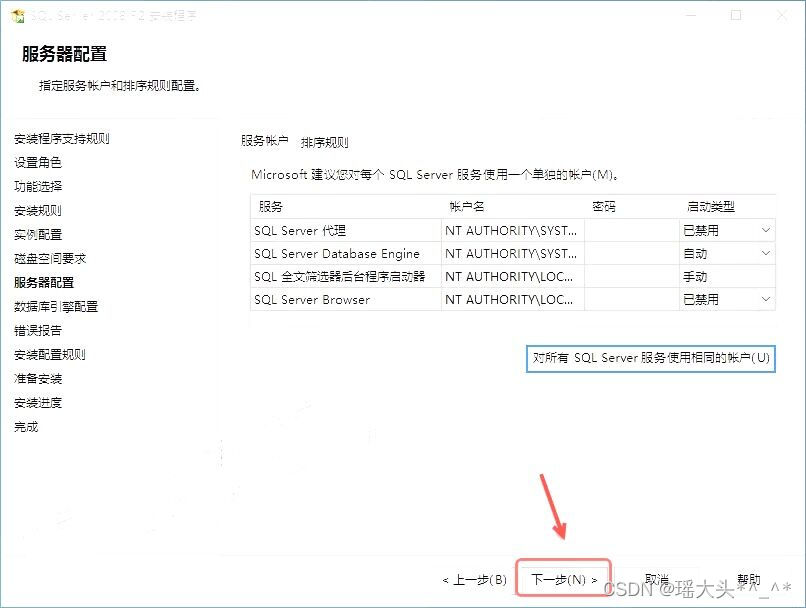Click 完成 in the step list

[x=26, y=427]
